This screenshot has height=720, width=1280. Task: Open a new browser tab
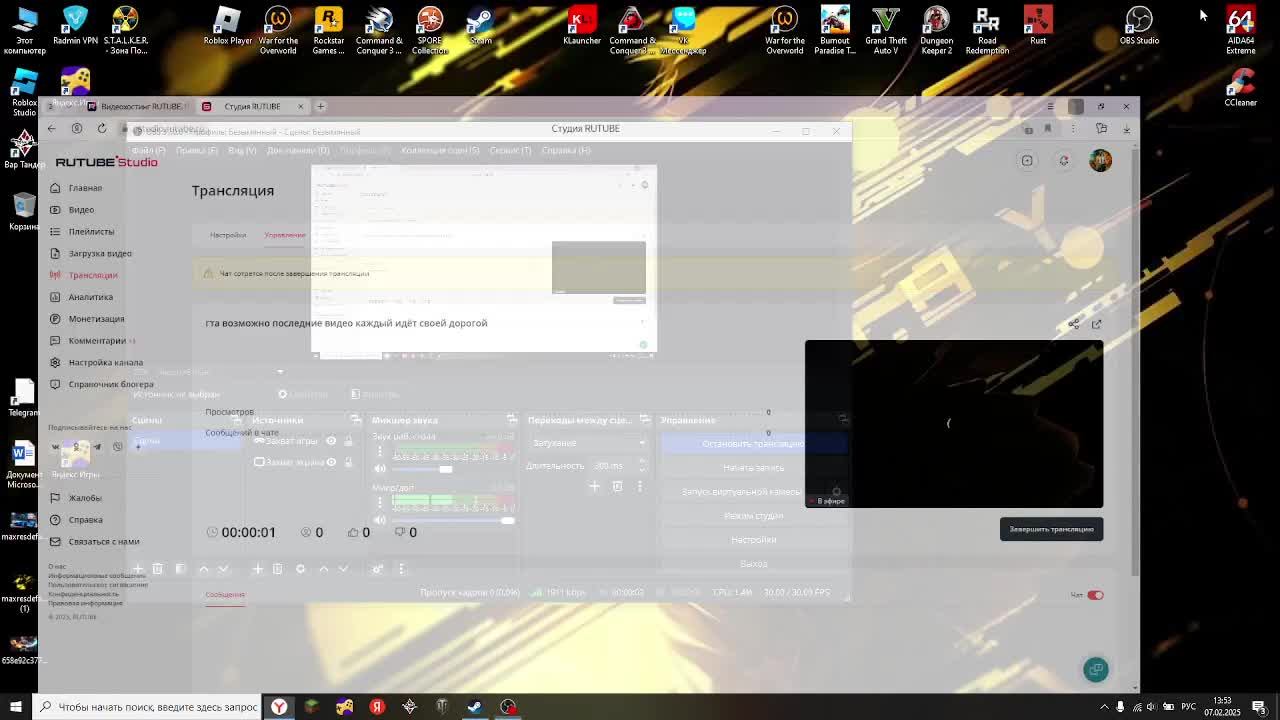coord(321,106)
